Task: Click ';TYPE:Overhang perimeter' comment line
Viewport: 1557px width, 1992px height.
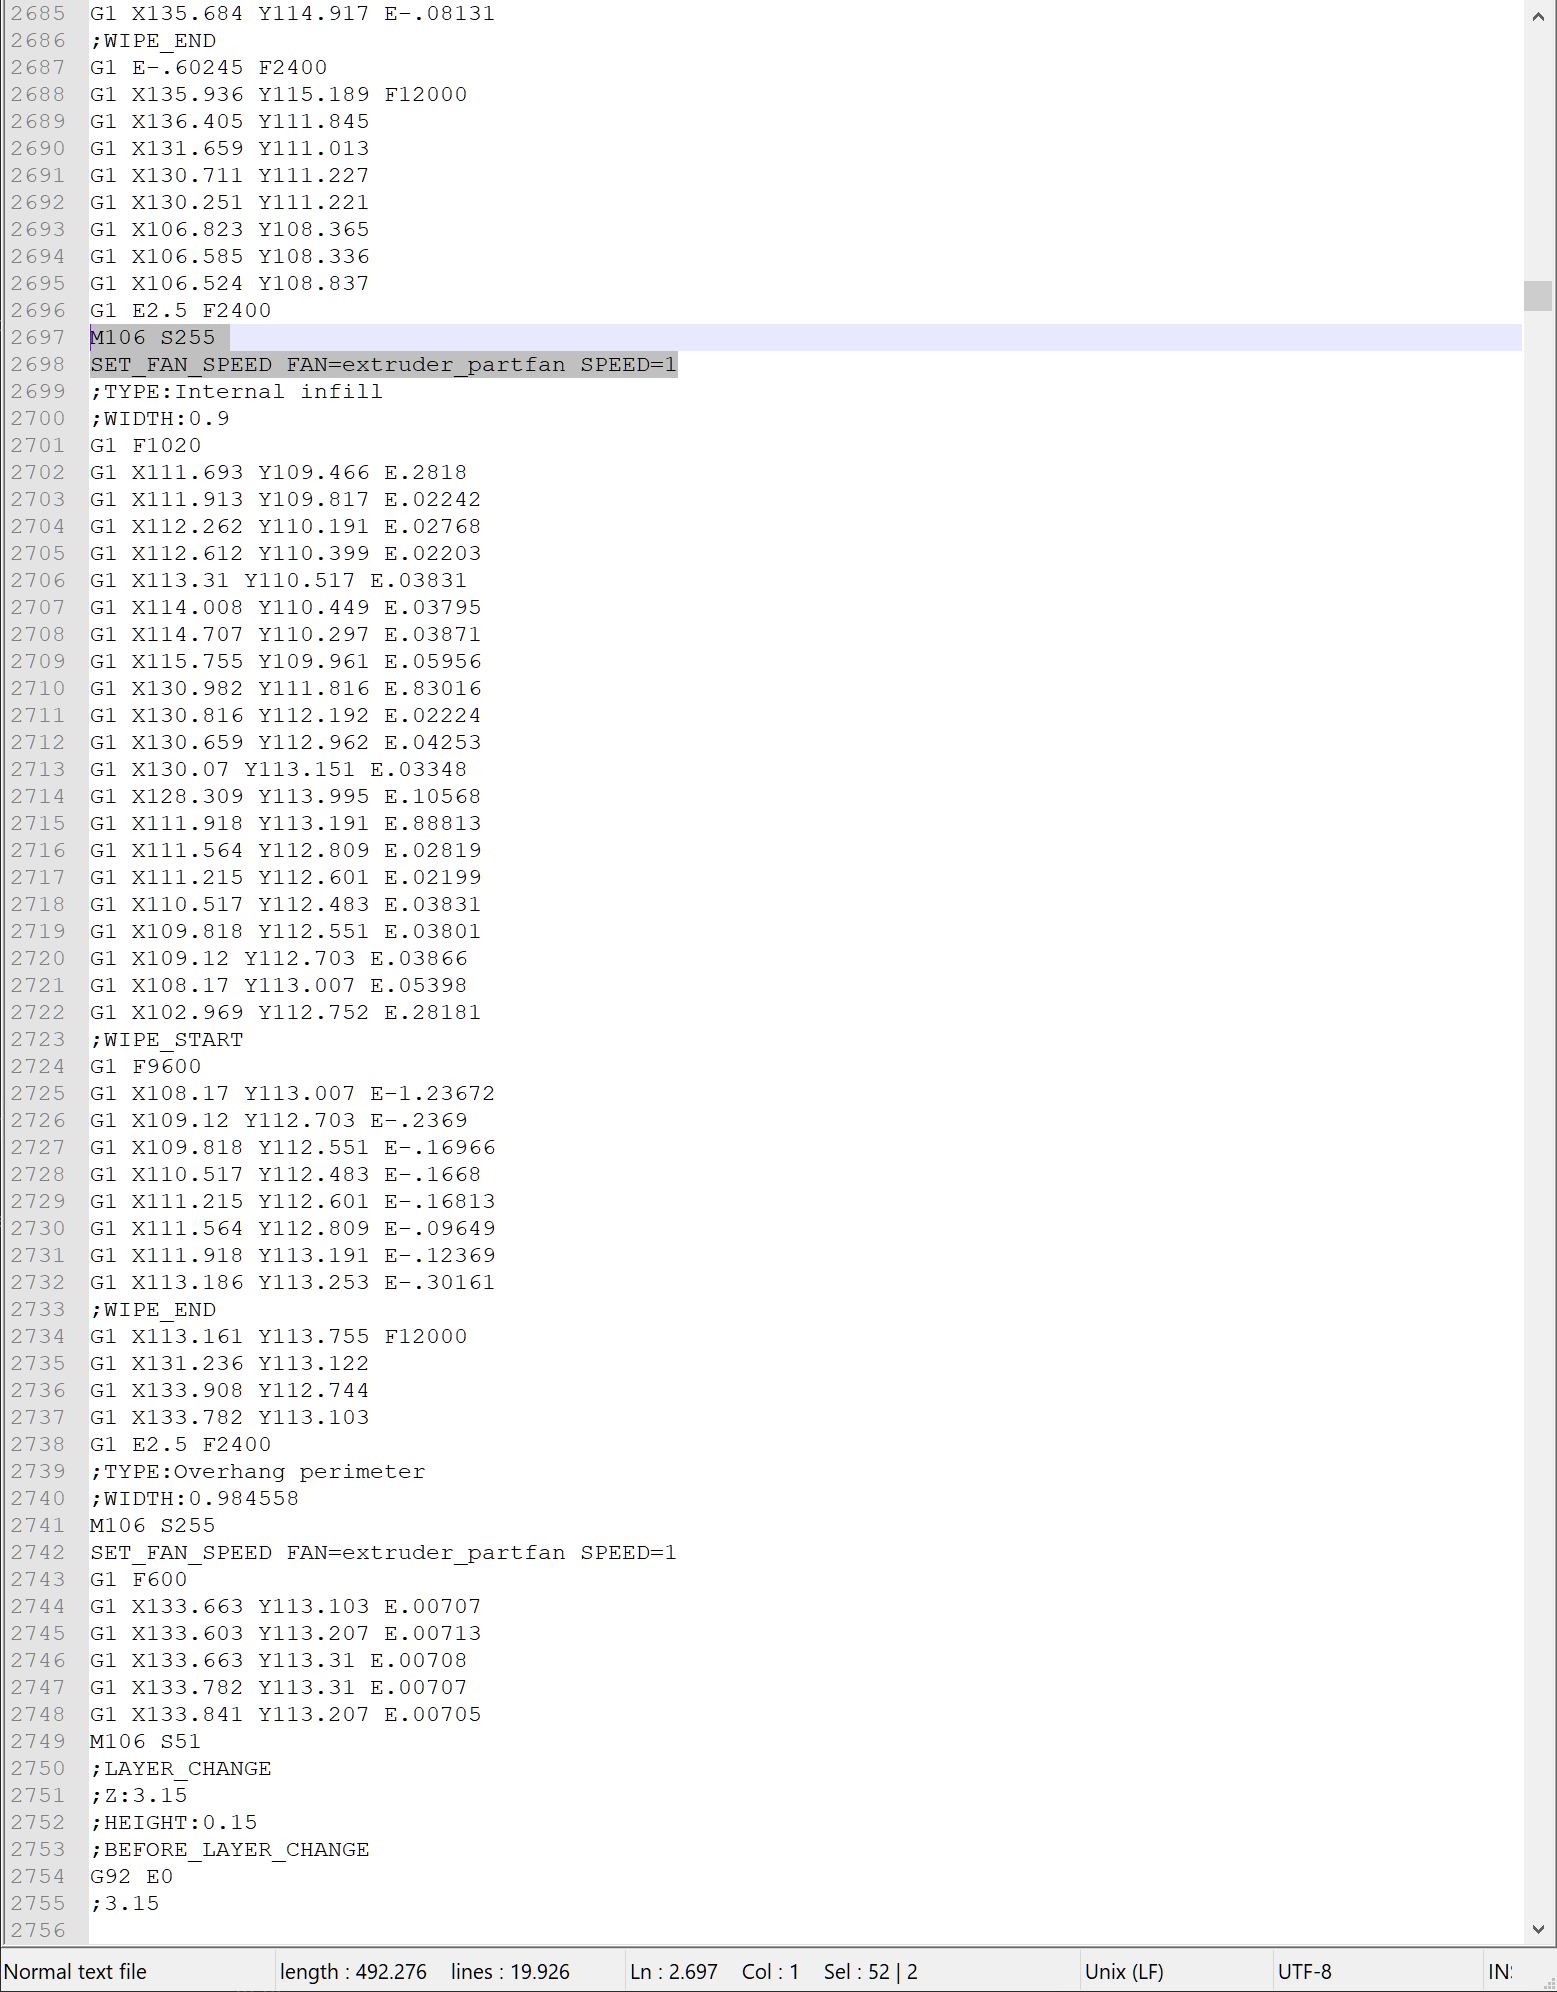Action: pyautogui.click(x=257, y=1471)
